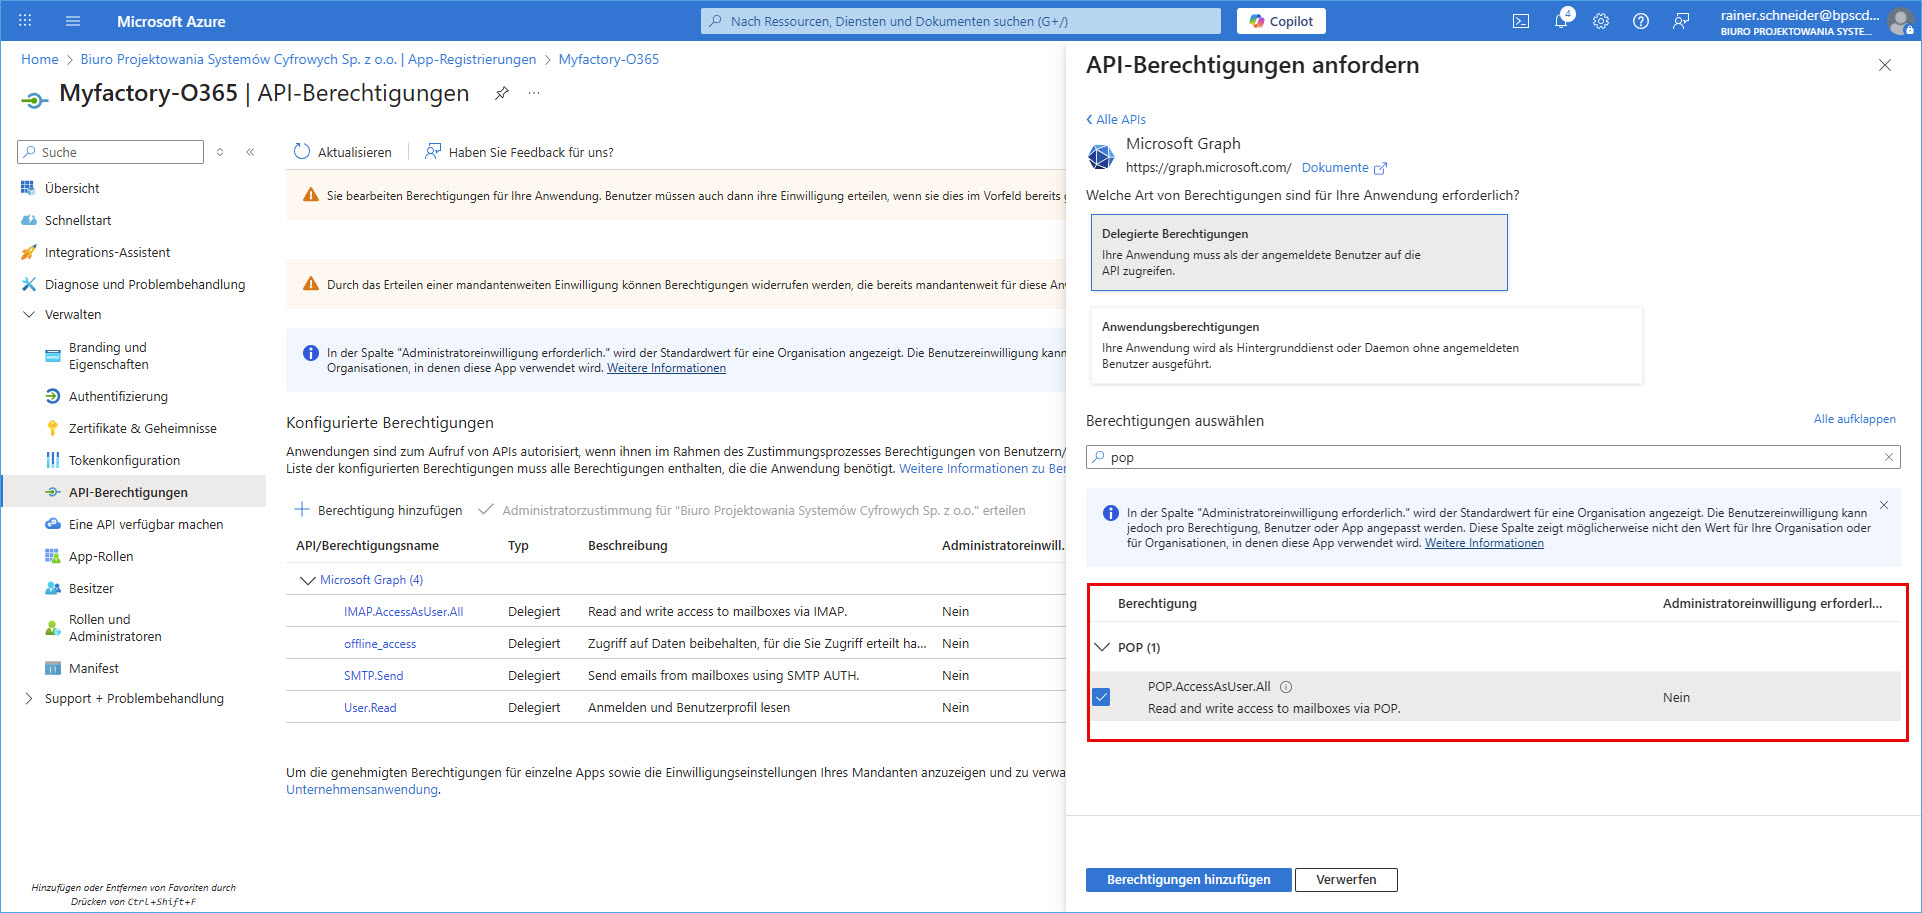1922x913 pixels.
Task: Clear the pop search text
Action: [1889, 457]
